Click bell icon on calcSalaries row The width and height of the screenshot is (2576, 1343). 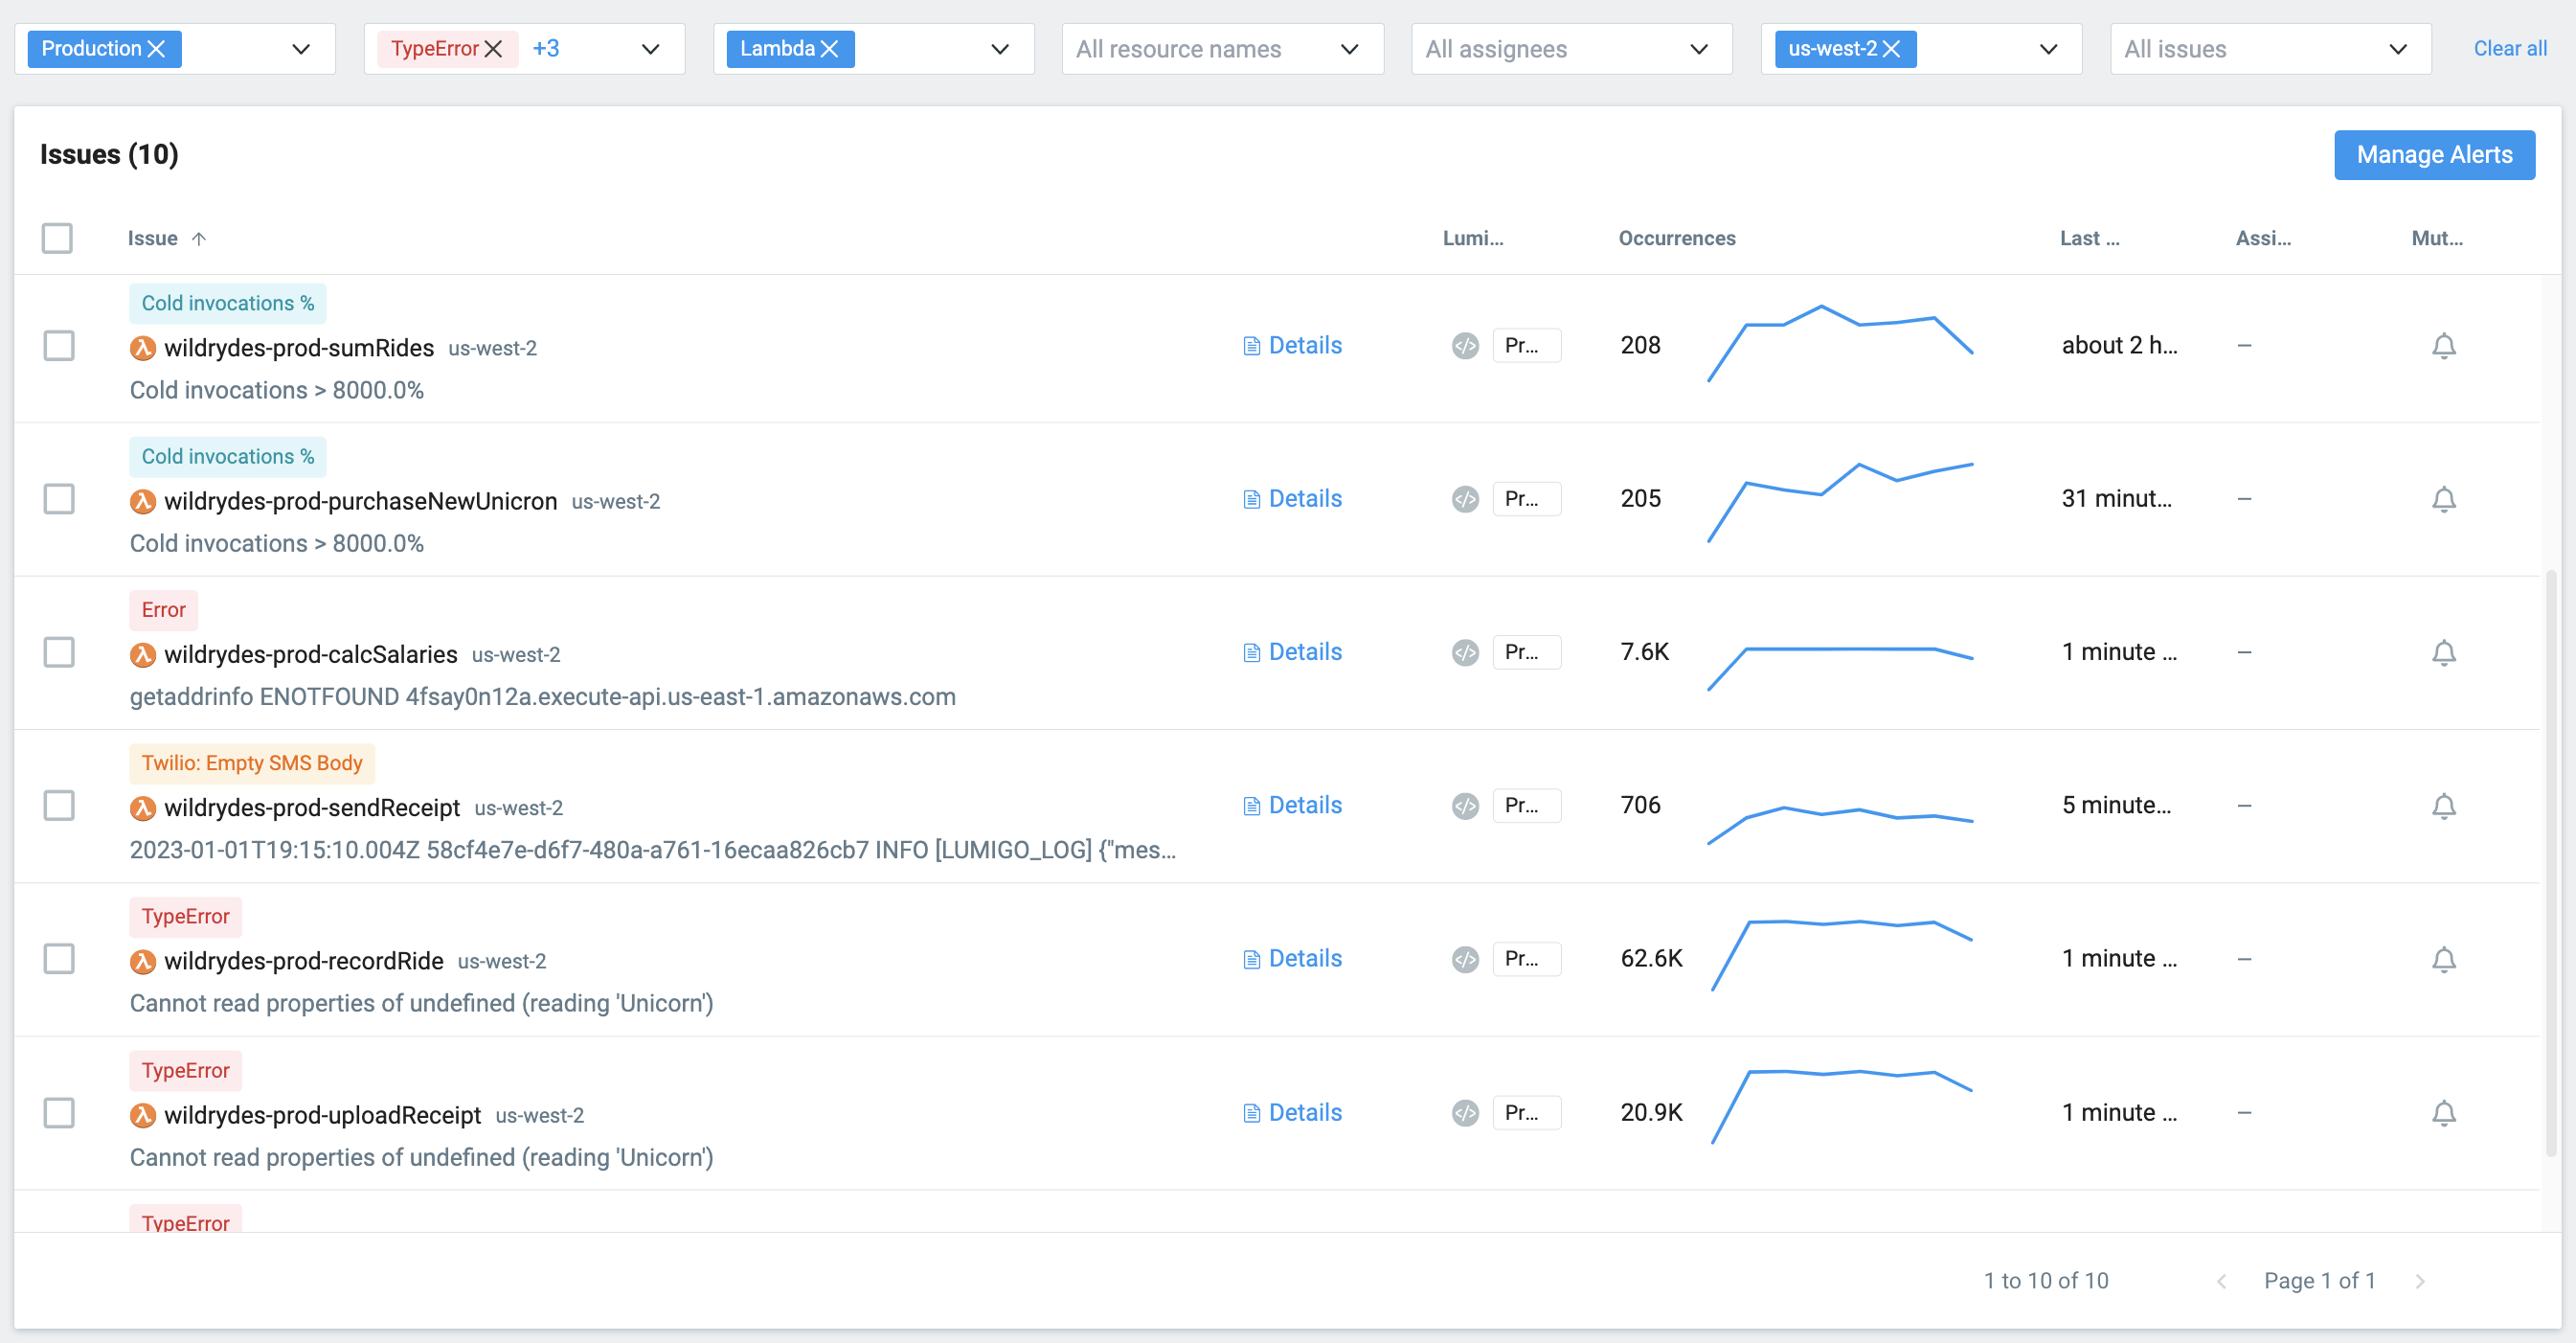coord(2443,652)
